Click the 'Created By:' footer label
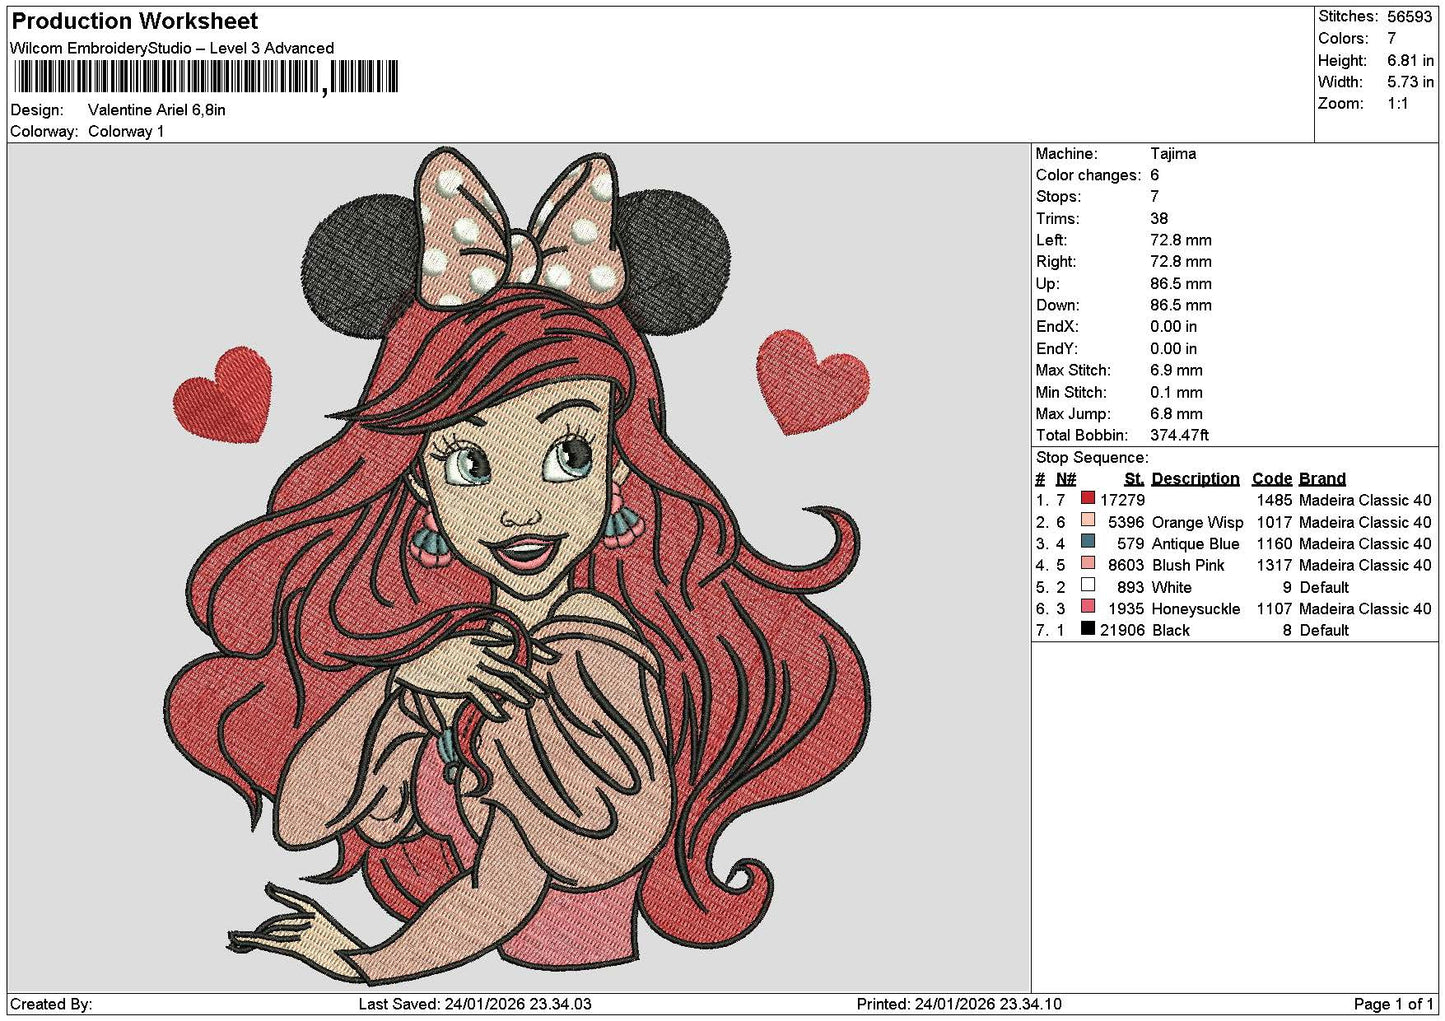The height and width of the screenshot is (1021, 1445). (x=51, y=1004)
